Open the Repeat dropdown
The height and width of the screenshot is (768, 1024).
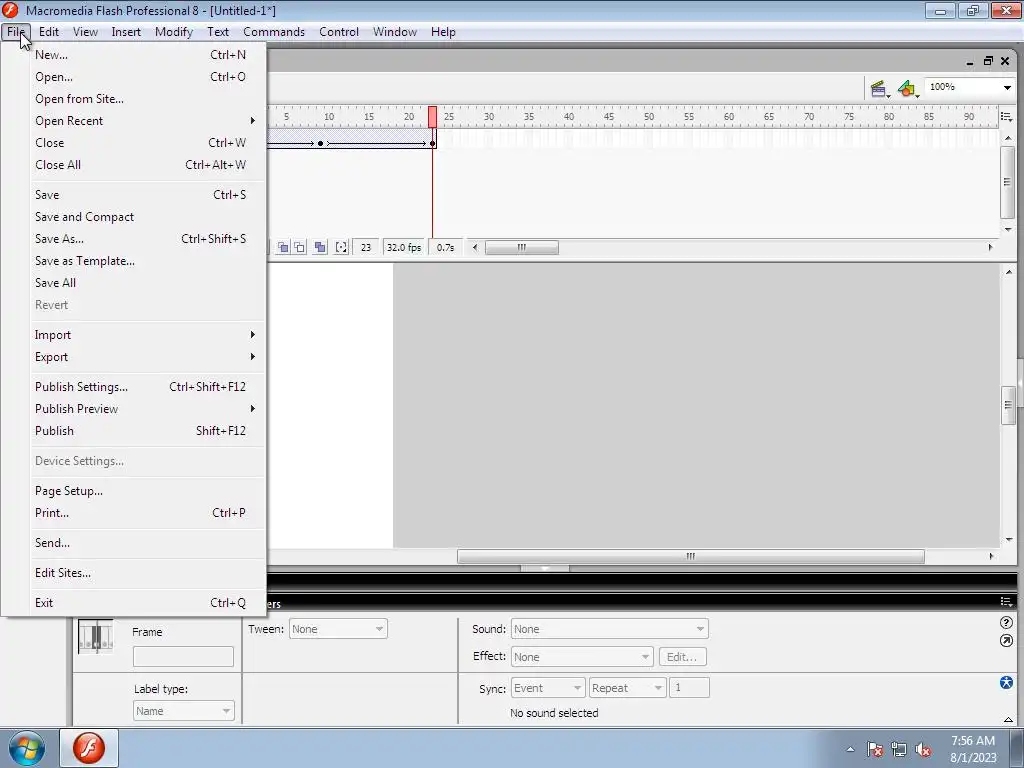627,688
